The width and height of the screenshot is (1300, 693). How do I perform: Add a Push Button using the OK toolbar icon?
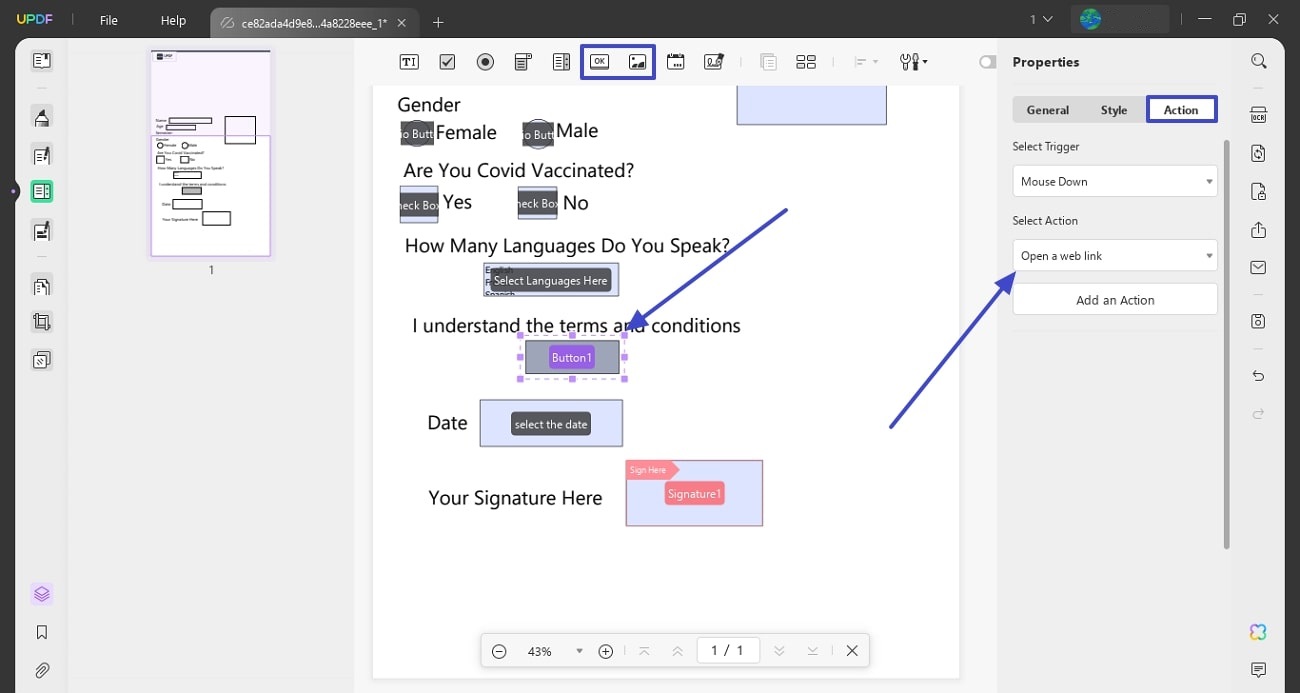click(x=599, y=61)
